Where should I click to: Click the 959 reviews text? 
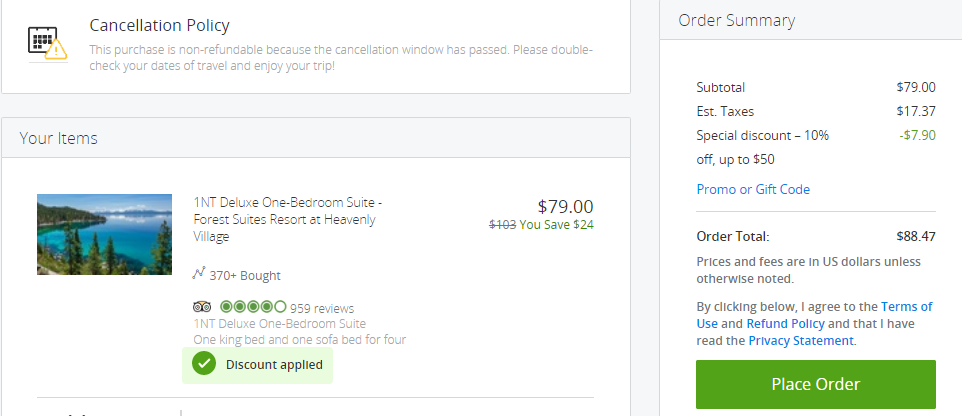[321, 308]
